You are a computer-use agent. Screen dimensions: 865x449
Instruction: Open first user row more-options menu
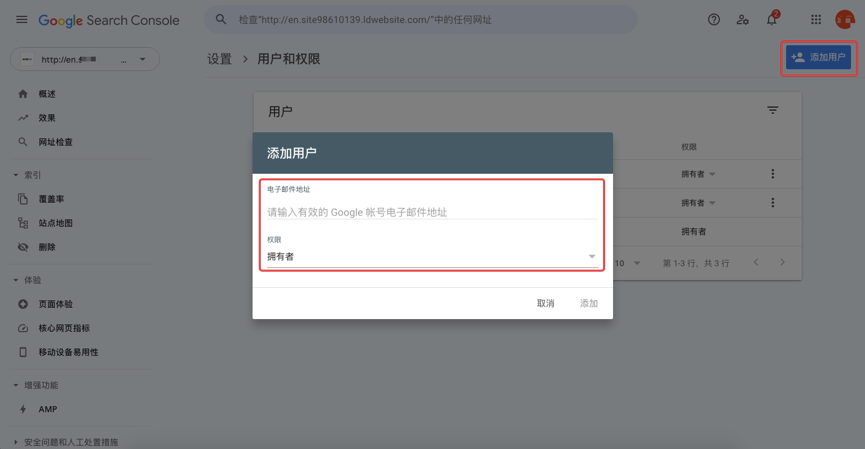tap(773, 174)
